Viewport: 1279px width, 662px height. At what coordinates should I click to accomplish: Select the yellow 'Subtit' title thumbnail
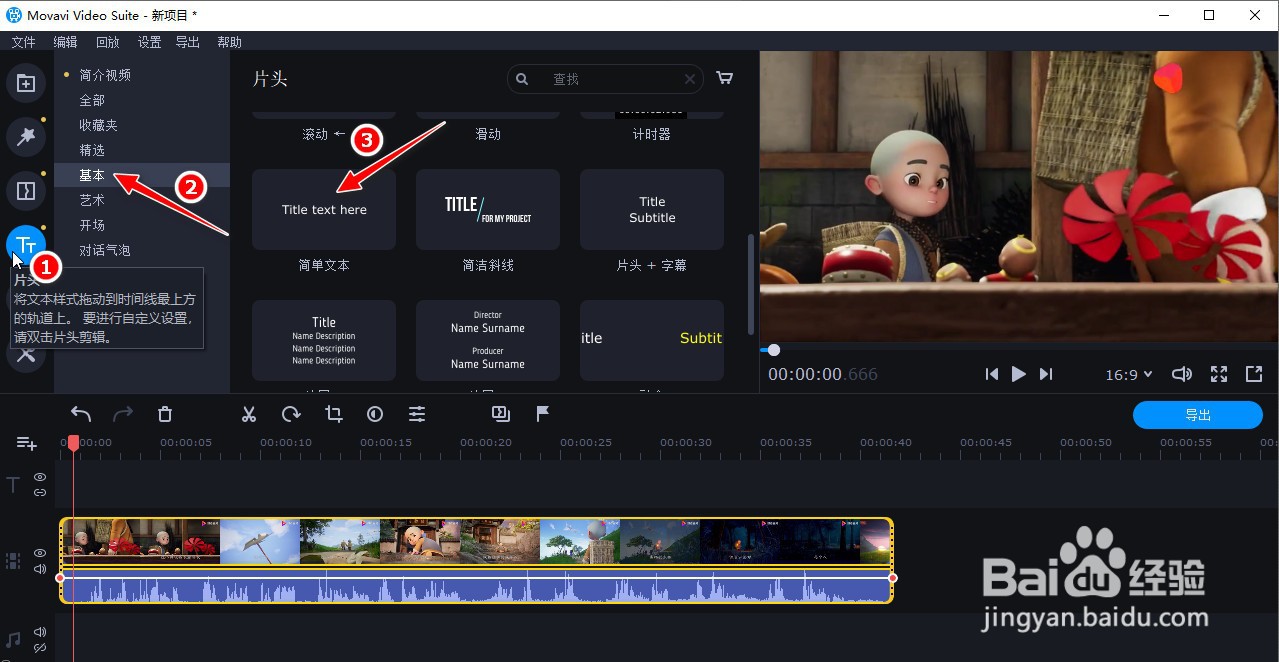(x=652, y=340)
